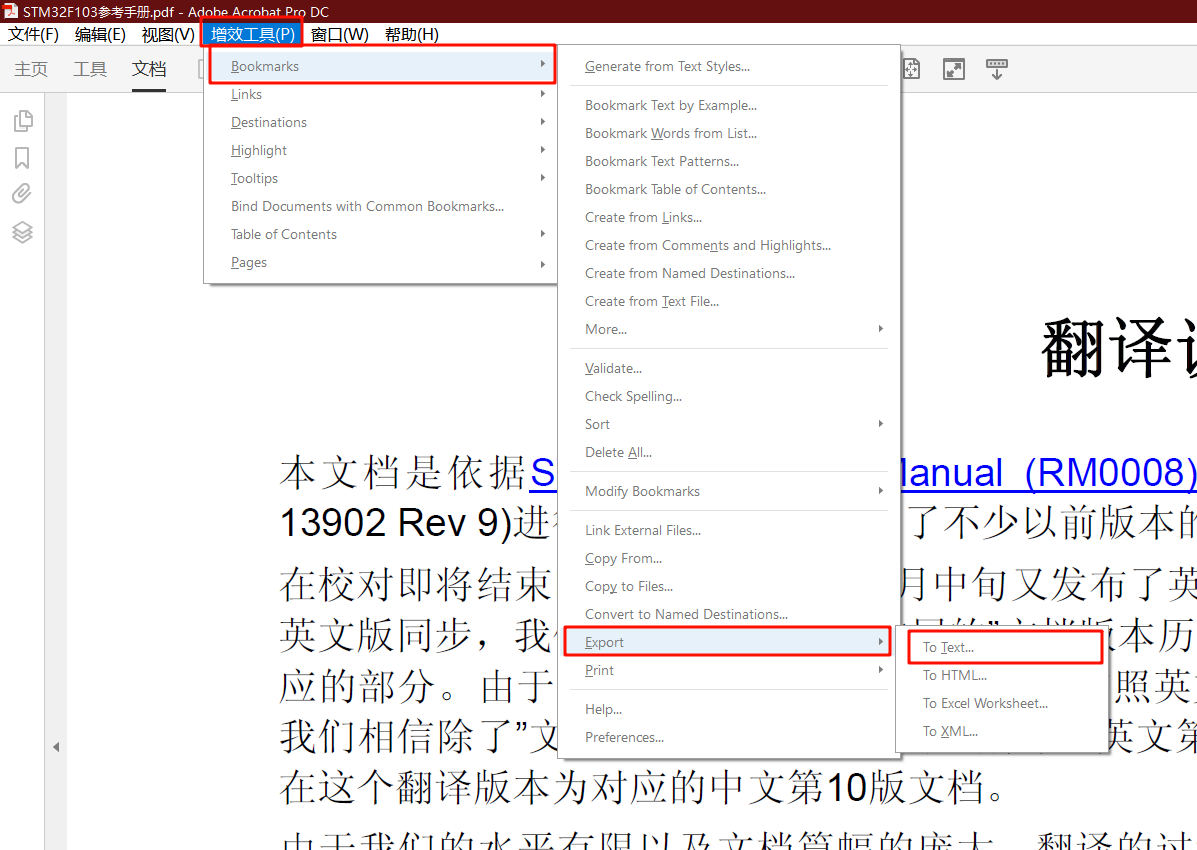Export bookmarks To Text
1197x850 pixels.
[x=1002, y=648]
